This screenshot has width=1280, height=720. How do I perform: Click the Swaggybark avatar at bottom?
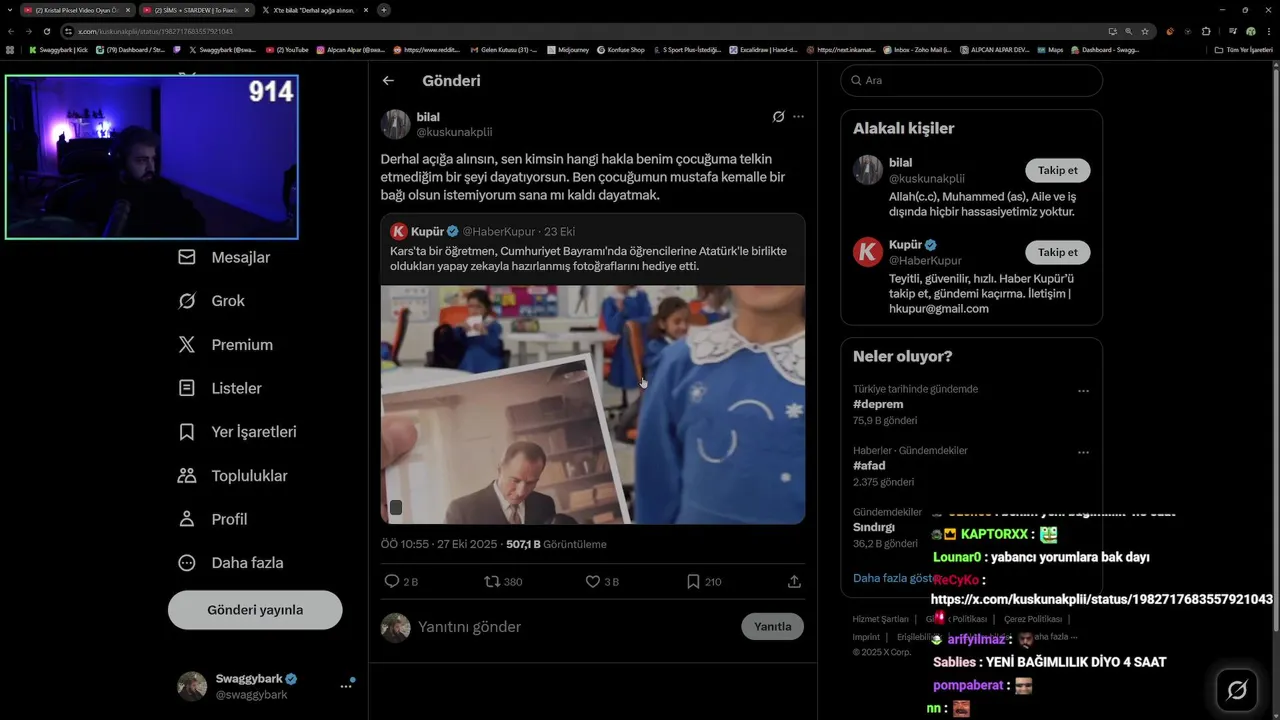click(x=192, y=686)
